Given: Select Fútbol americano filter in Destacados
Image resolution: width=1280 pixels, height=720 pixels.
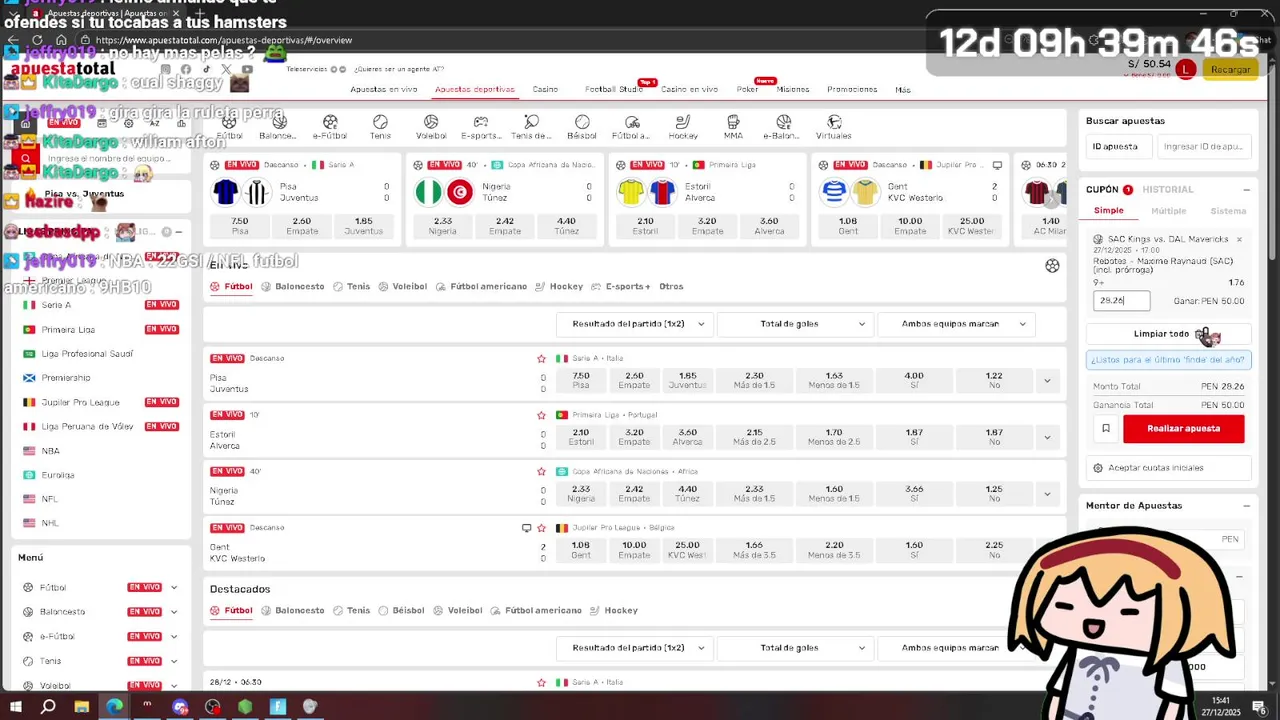Looking at the screenshot, I should [536, 610].
